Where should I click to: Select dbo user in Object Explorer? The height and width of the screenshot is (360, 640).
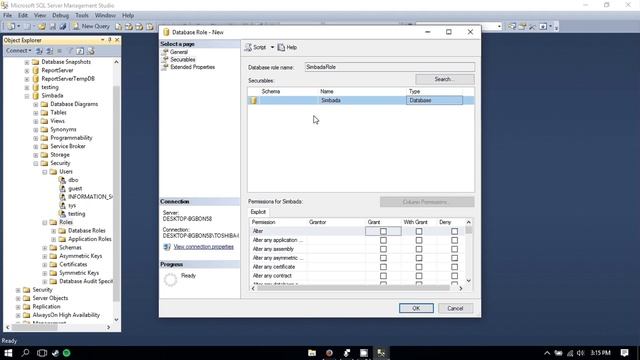pos(73,180)
